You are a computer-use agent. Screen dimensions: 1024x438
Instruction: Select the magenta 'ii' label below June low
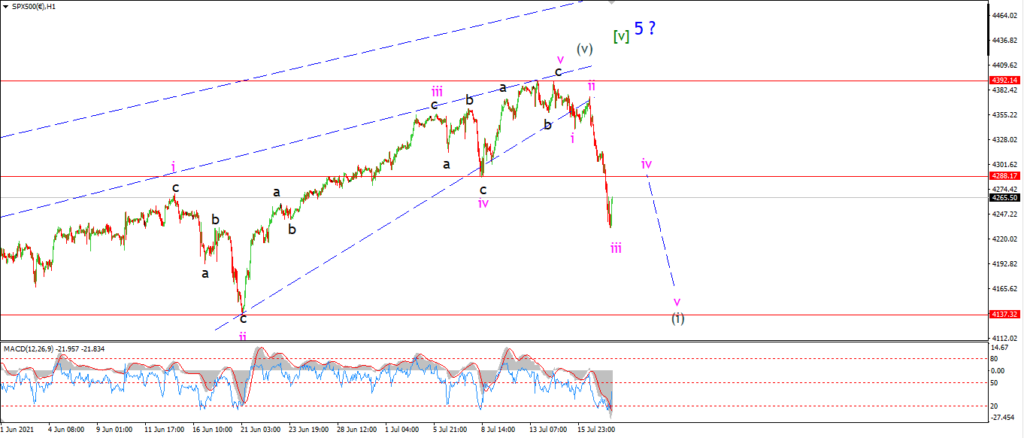coord(242,336)
